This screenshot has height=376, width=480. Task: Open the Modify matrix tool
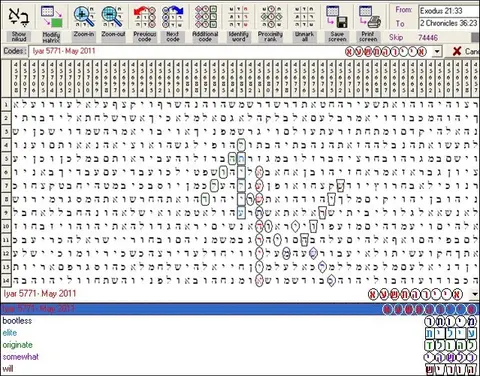pyautogui.click(x=51, y=17)
